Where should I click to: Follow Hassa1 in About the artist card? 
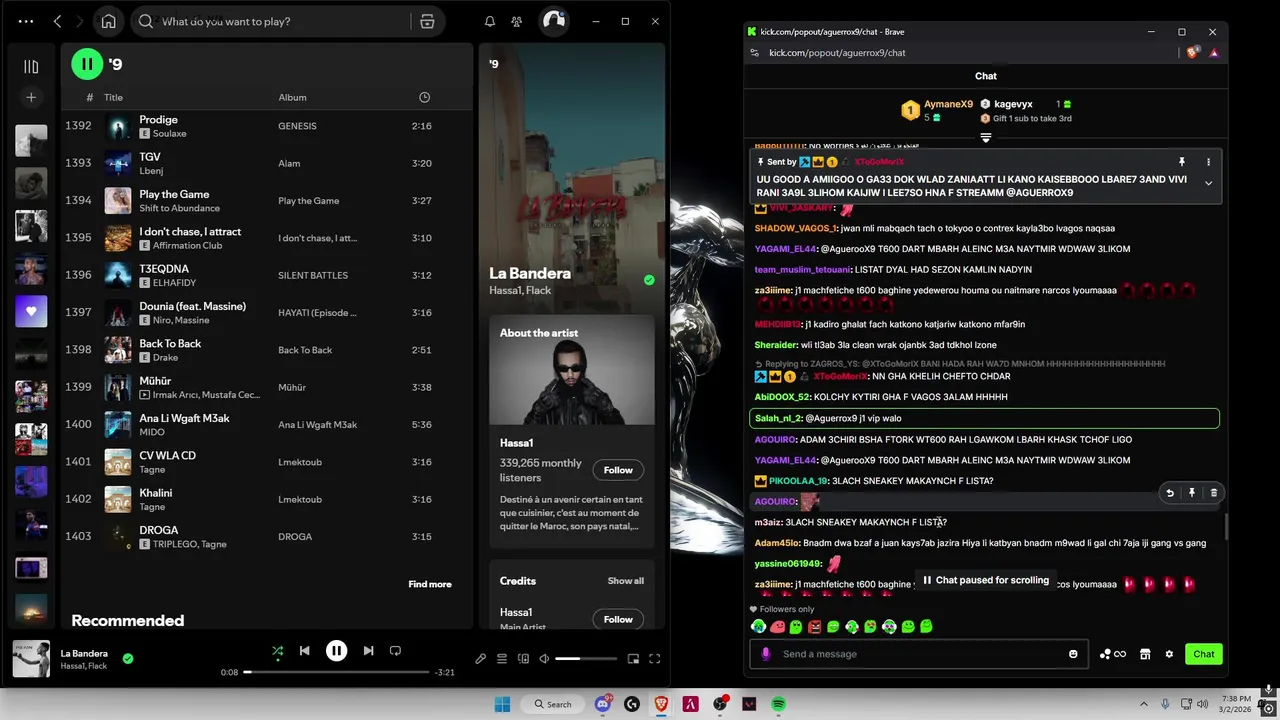618,470
